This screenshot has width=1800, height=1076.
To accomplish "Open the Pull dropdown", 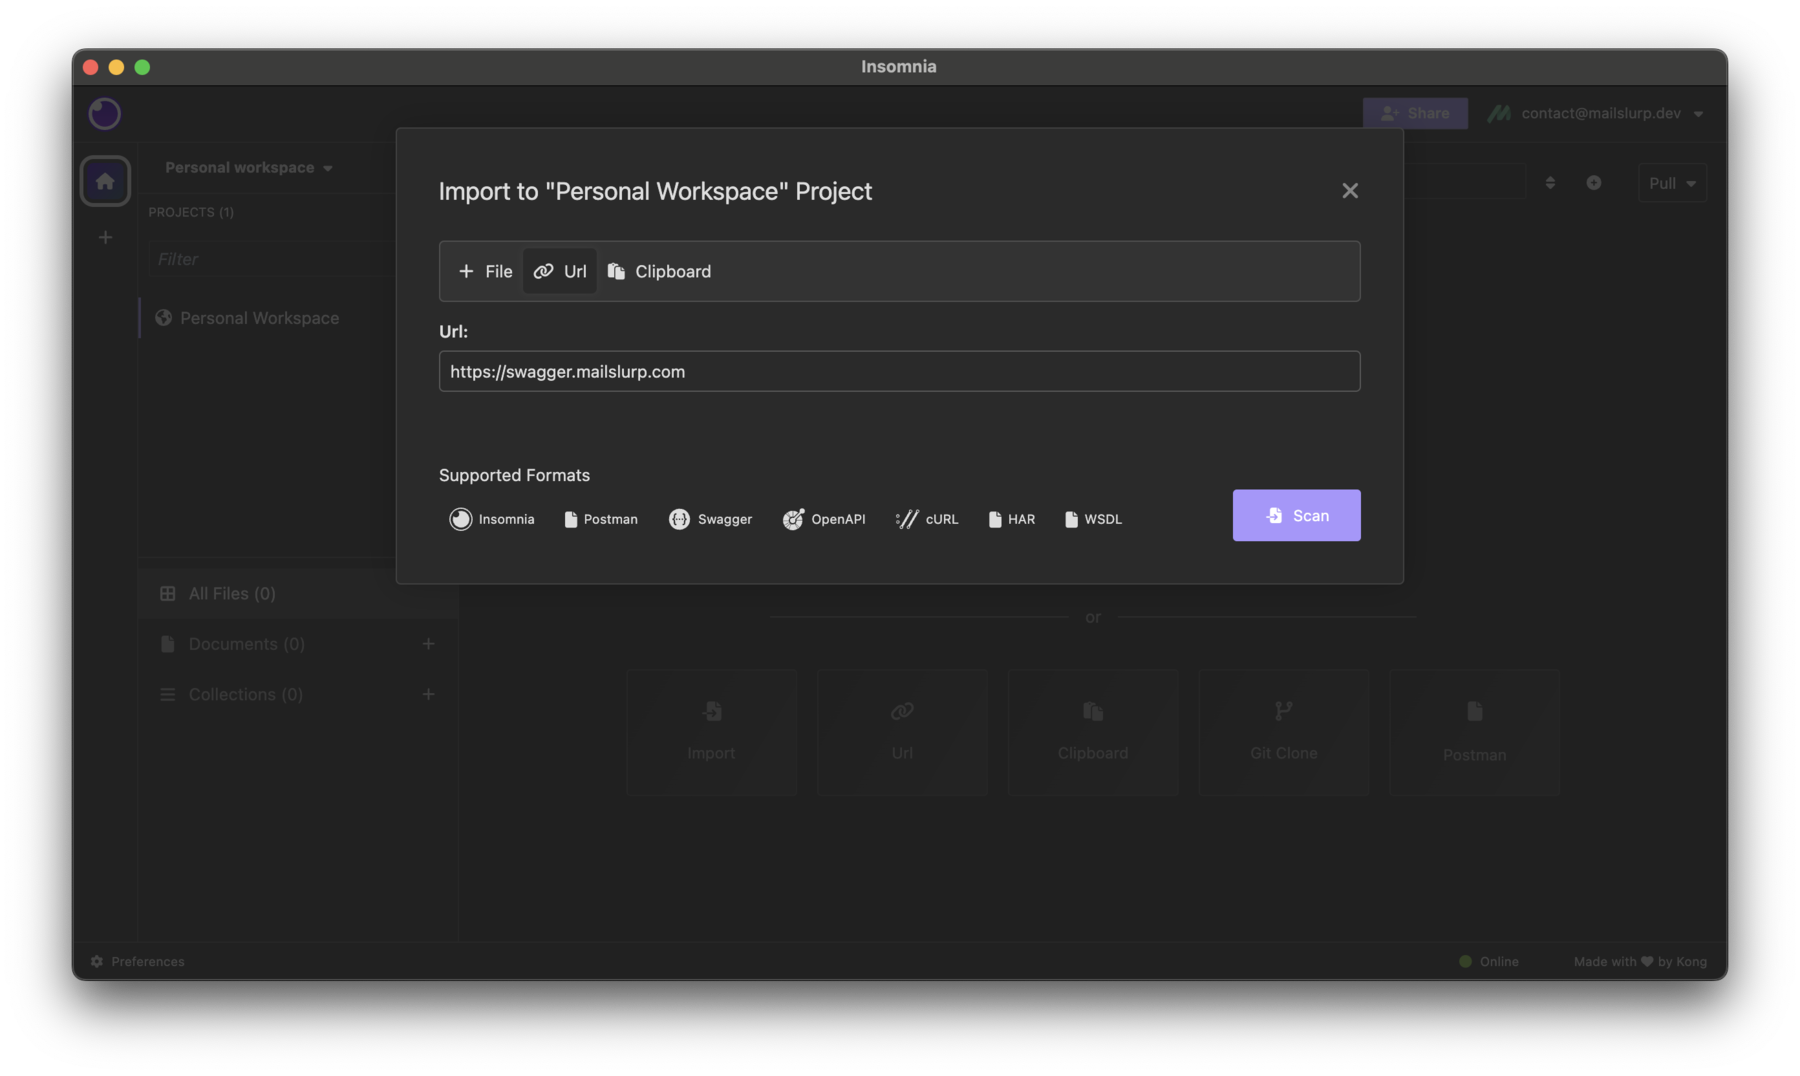I will (x=1672, y=183).
